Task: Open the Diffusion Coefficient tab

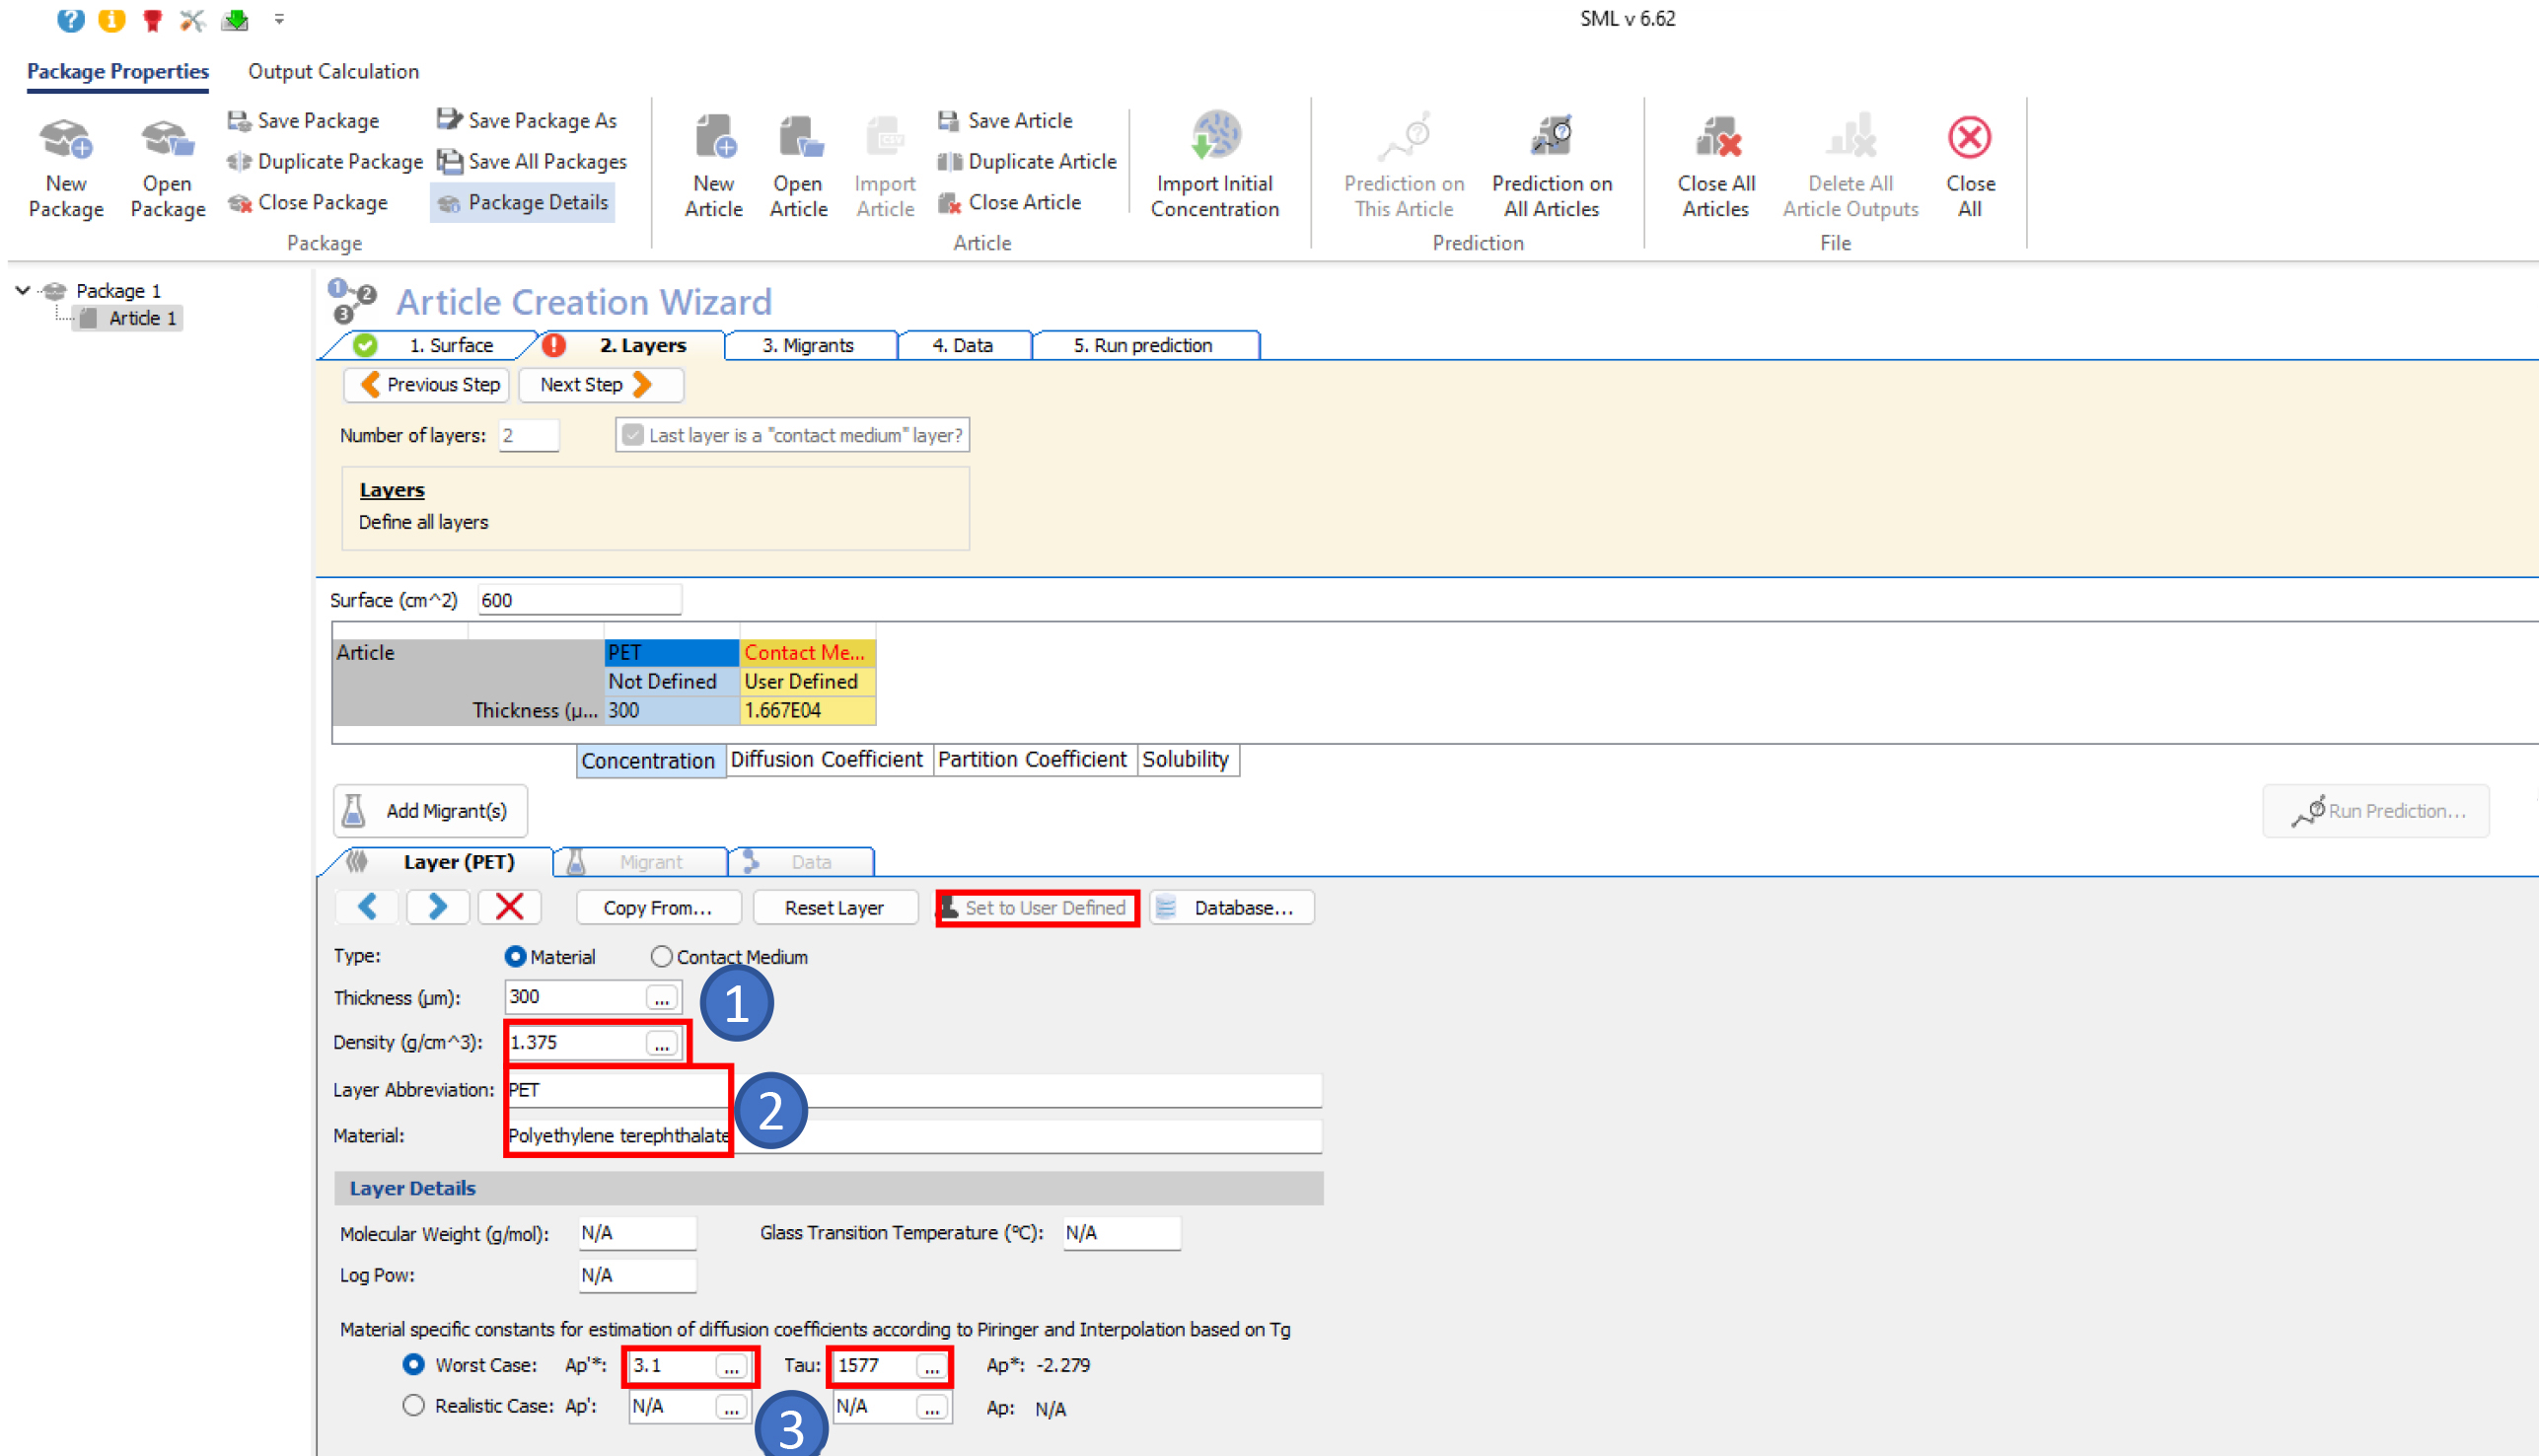Action: [826, 760]
